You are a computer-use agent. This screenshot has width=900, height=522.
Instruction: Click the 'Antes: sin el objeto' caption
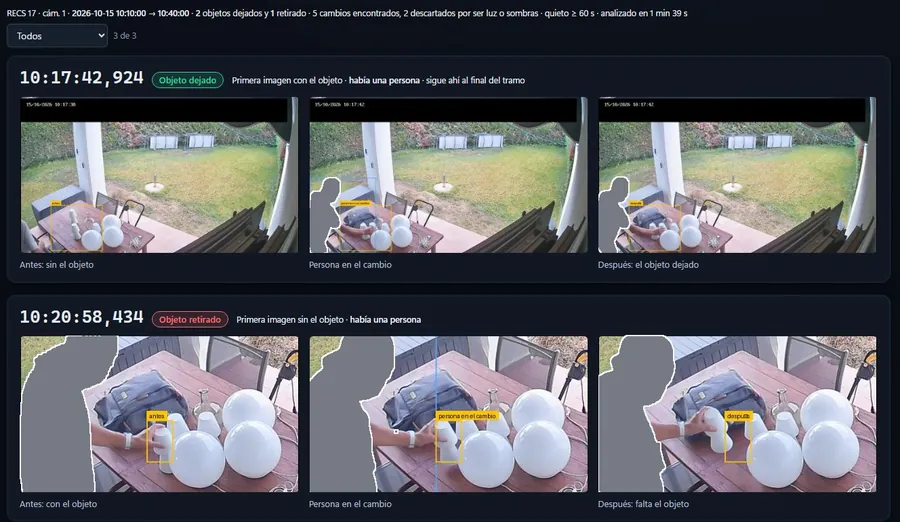(57, 265)
